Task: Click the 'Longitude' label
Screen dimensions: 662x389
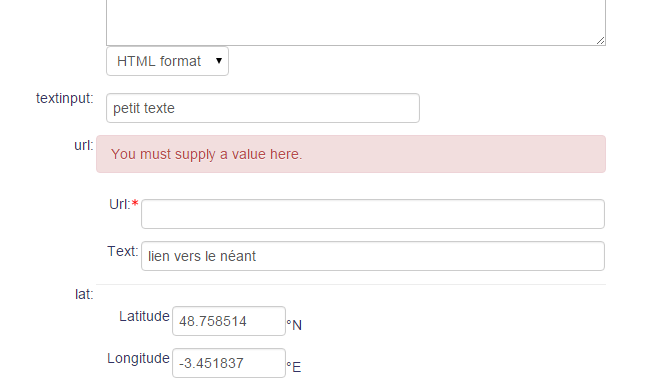Action: click(x=138, y=358)
